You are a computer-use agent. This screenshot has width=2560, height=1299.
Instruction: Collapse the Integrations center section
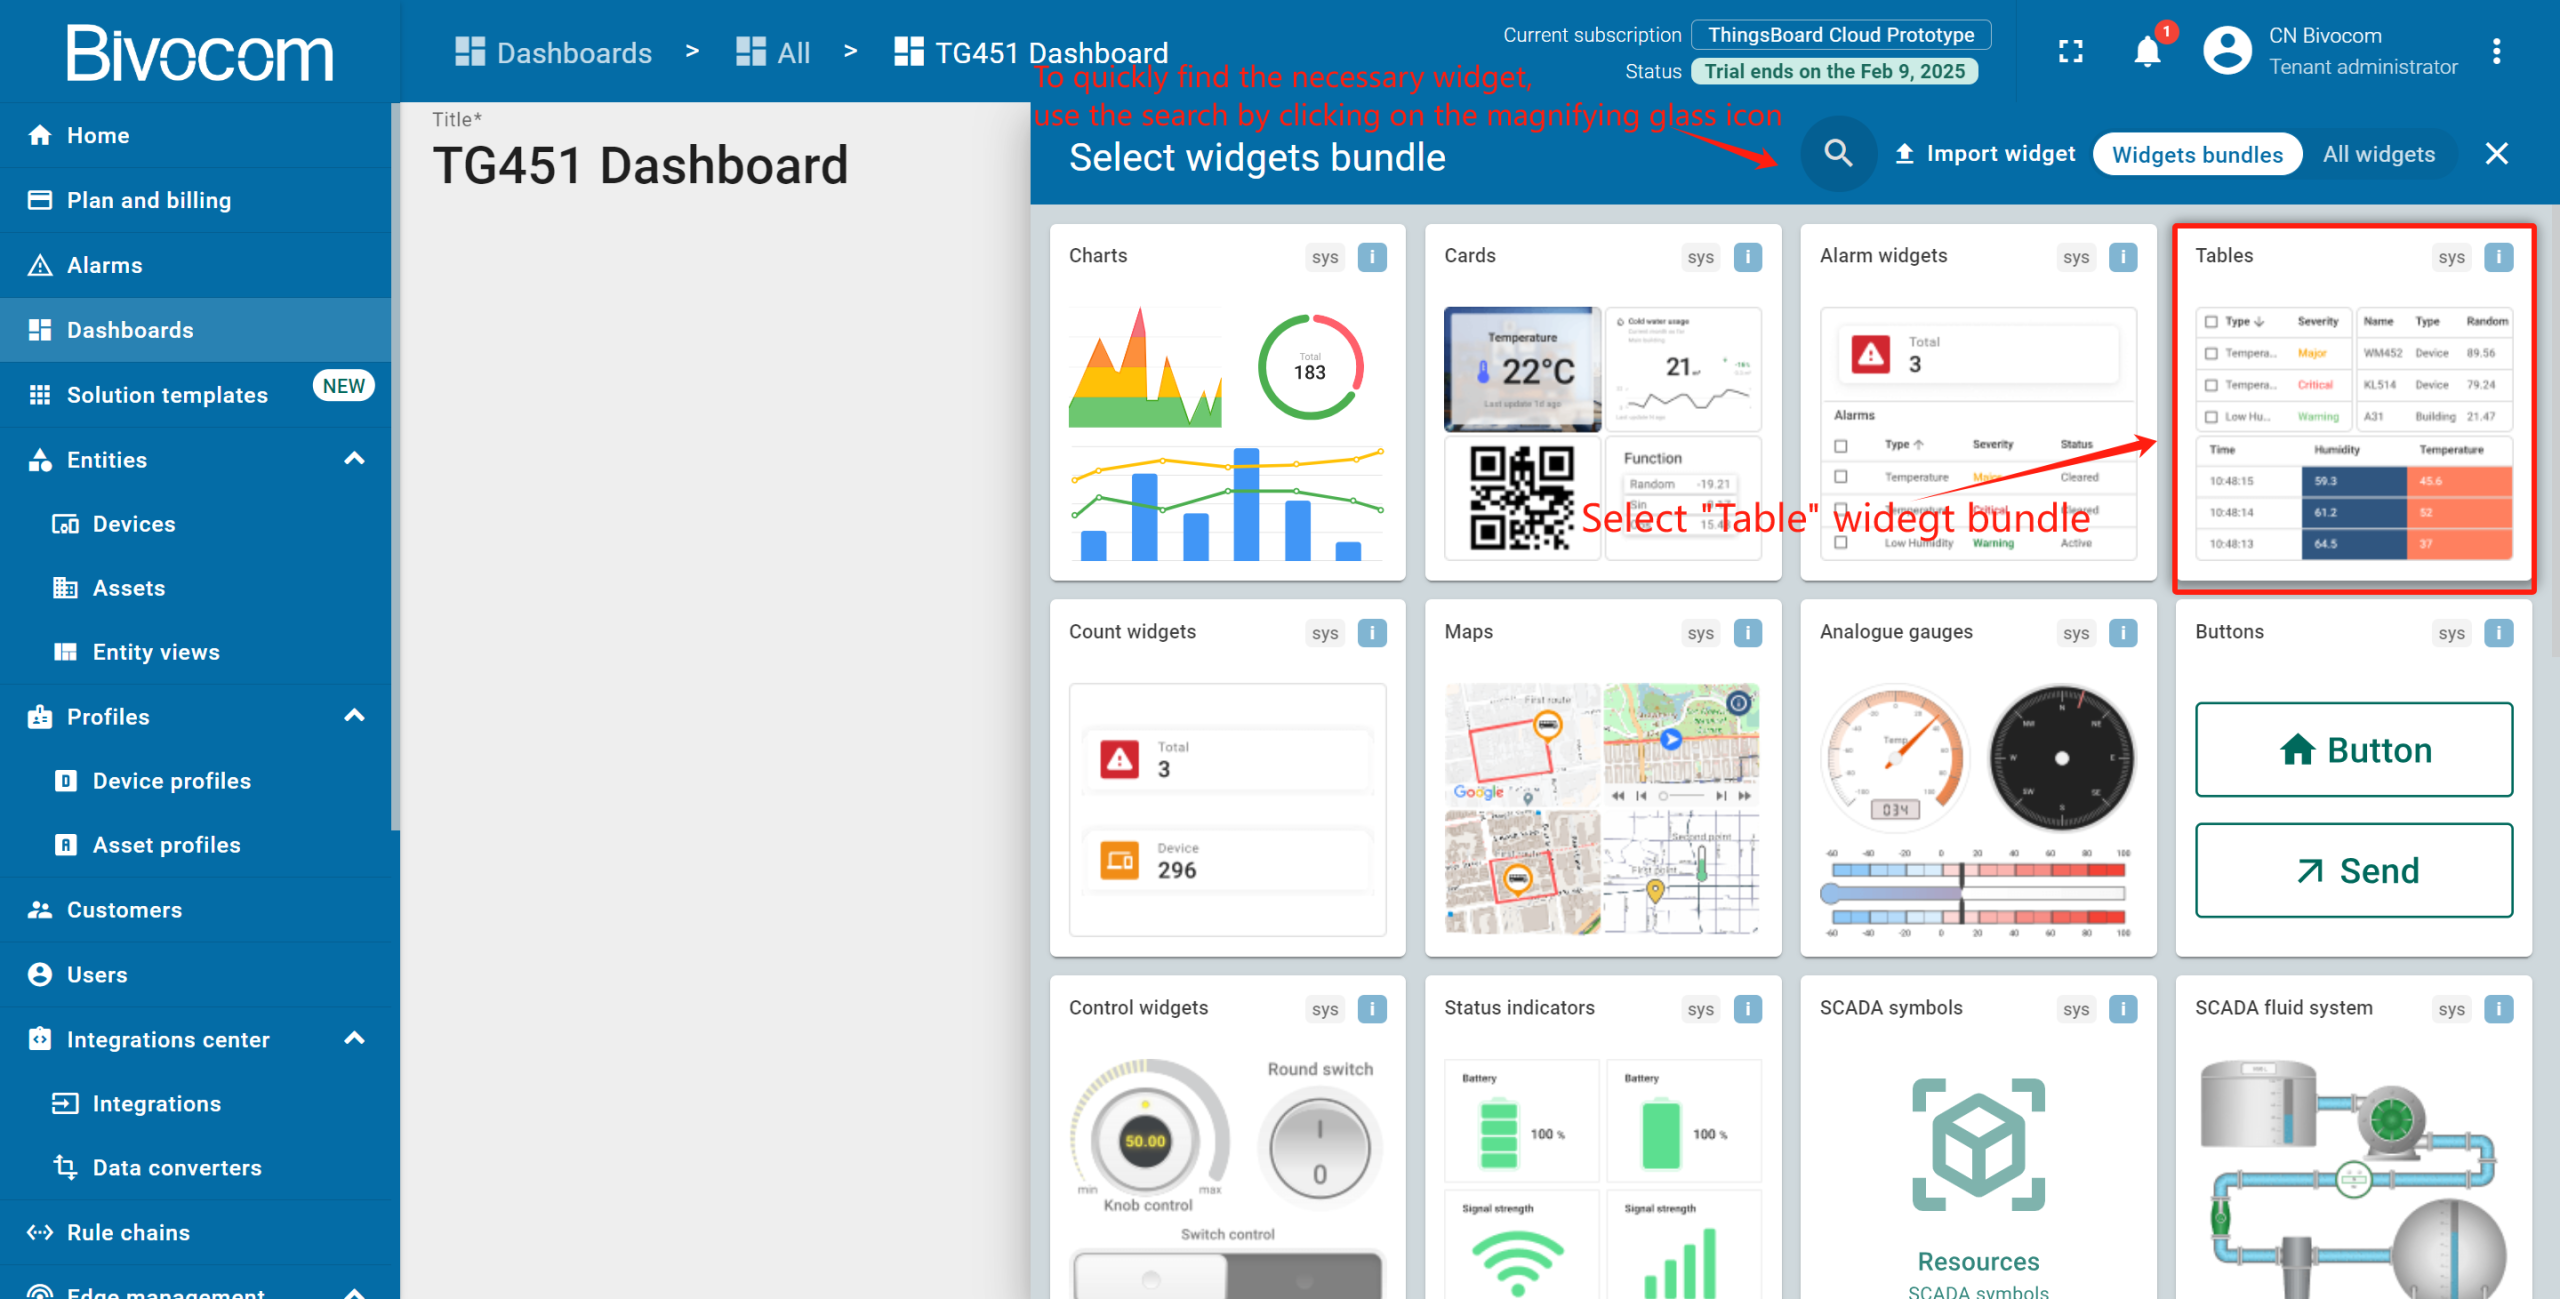[x=354, y=1039]
